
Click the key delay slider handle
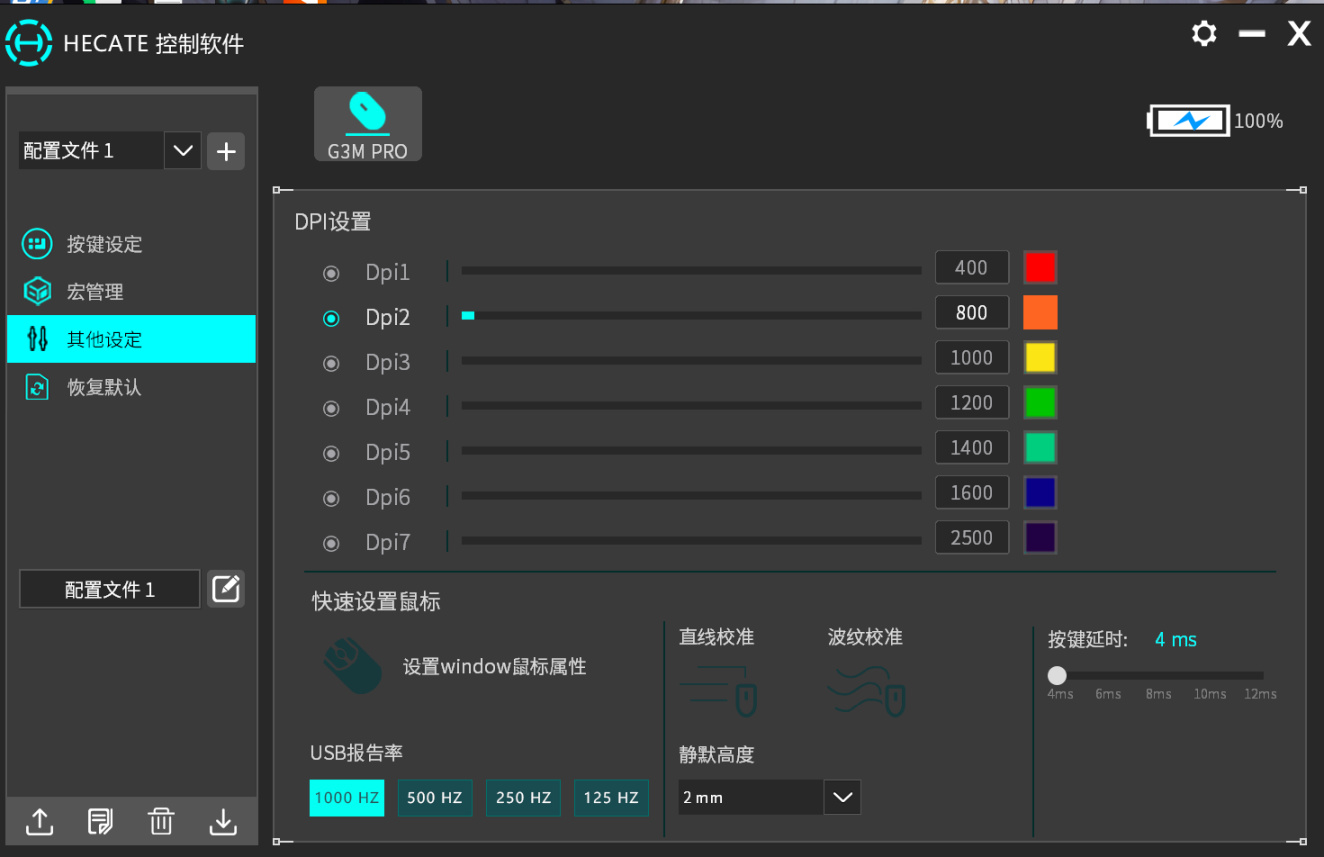click(1057, 676)
